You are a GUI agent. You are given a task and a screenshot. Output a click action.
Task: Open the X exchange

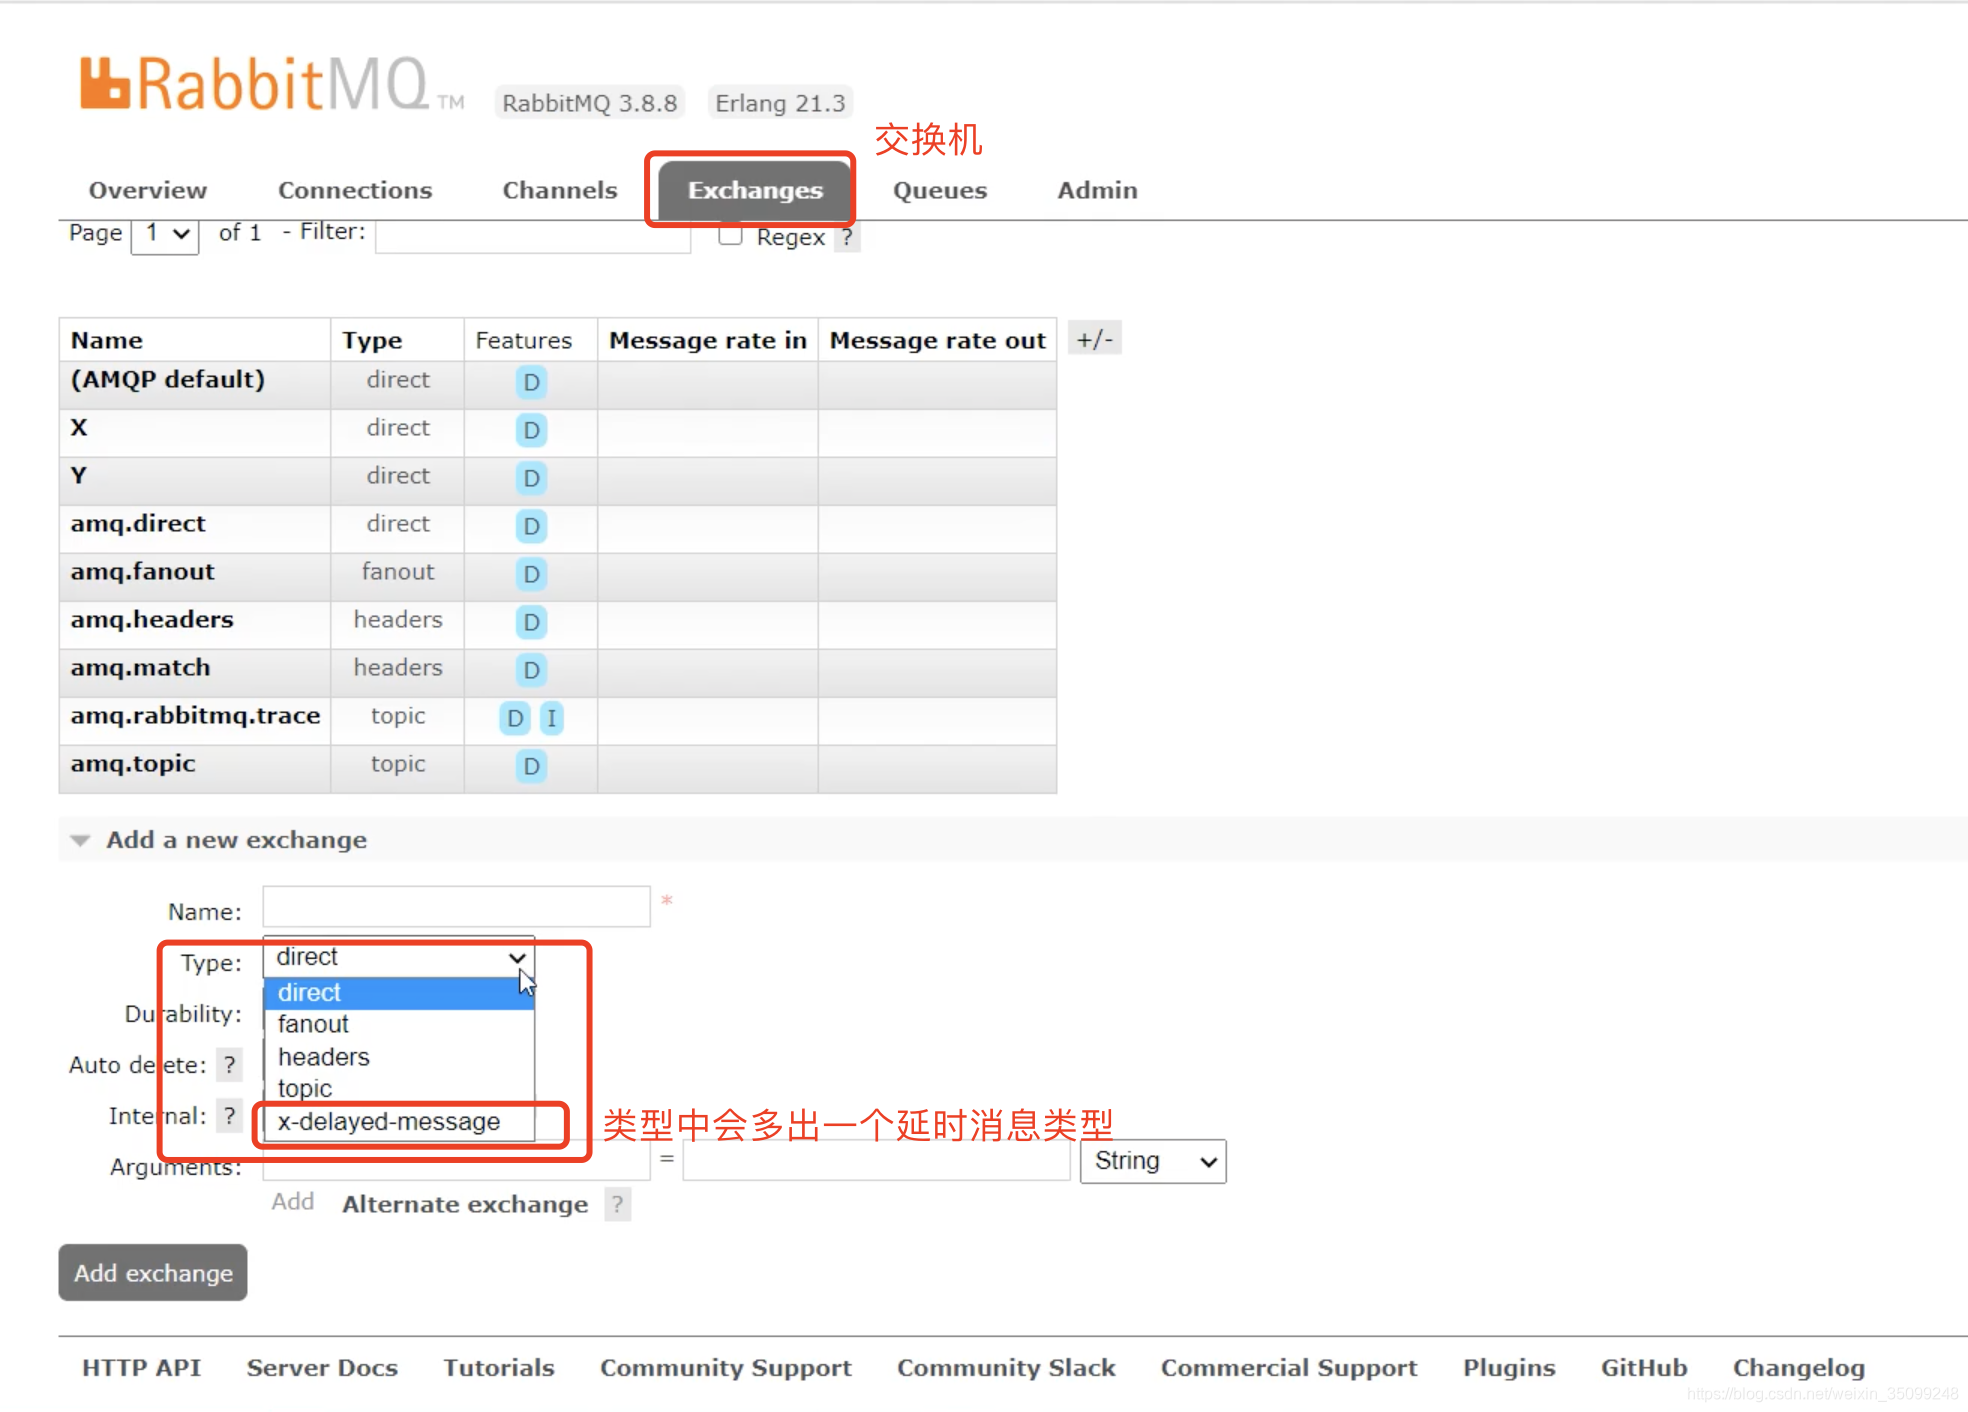(x=79, y=428)
